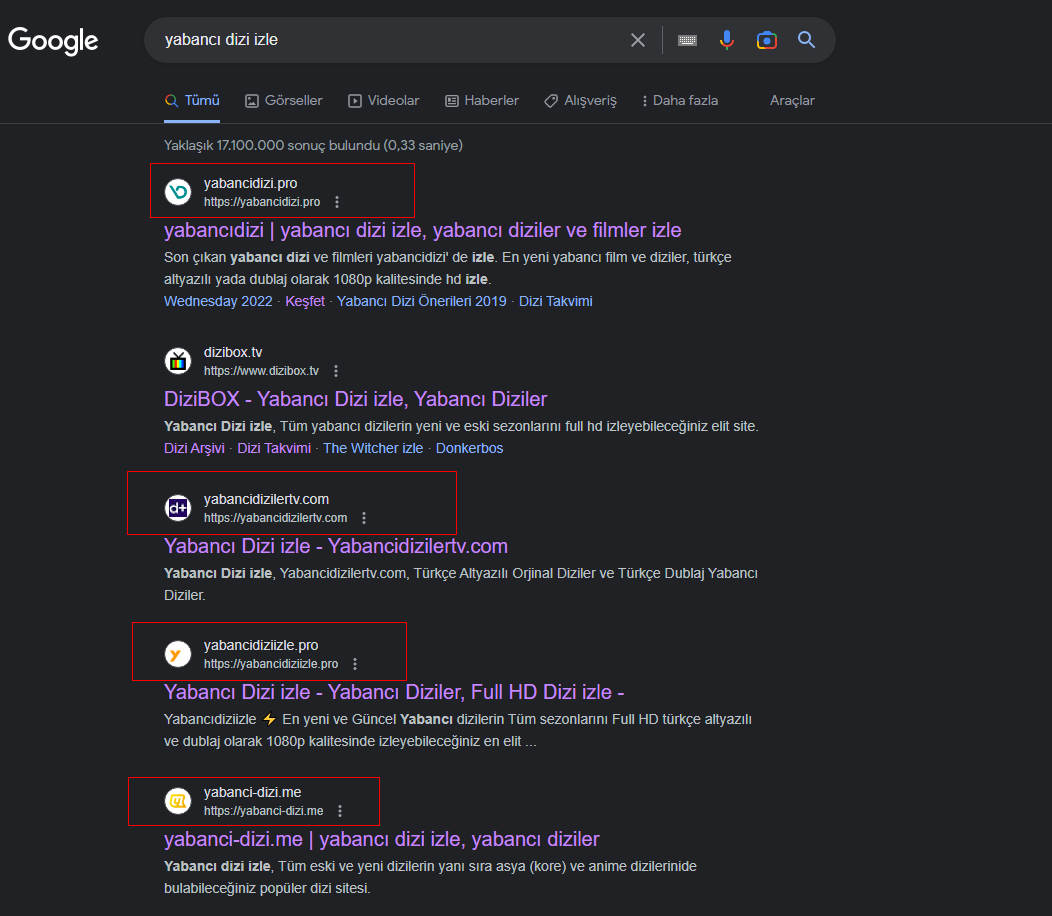Switch to the Videolar tab

point(384,101)
